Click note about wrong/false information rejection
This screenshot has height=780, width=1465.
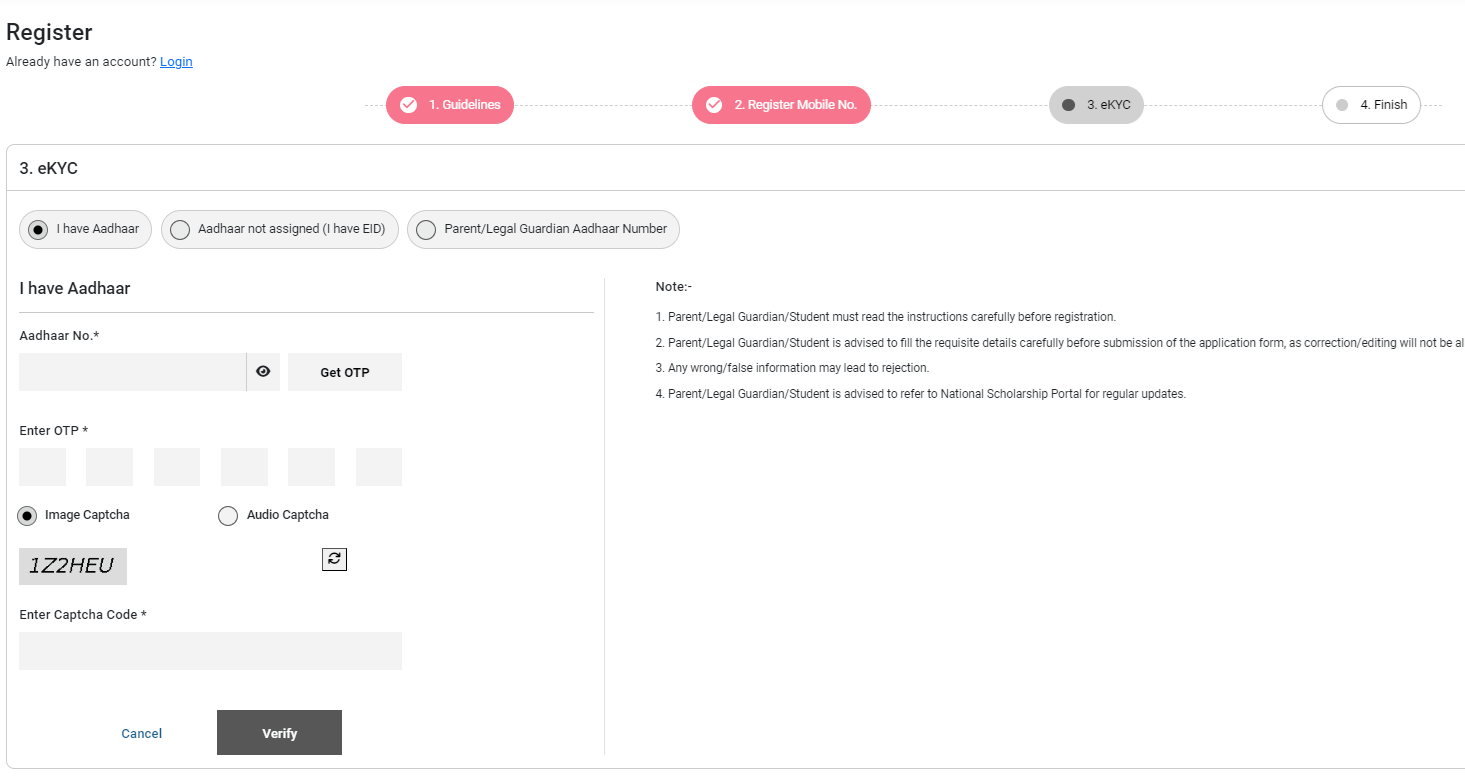pyautogui.click(x=792, y=368)
